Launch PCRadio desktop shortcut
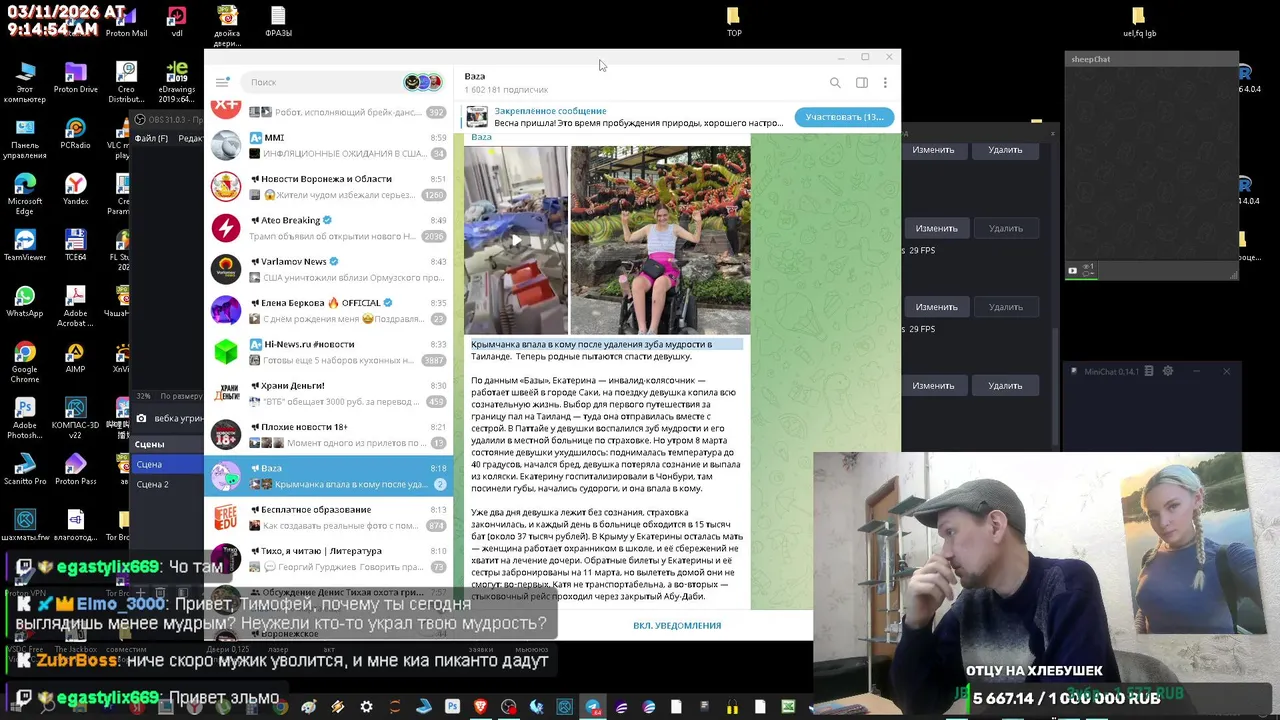This screenshot has width=1280, height=720. (75, 134)
